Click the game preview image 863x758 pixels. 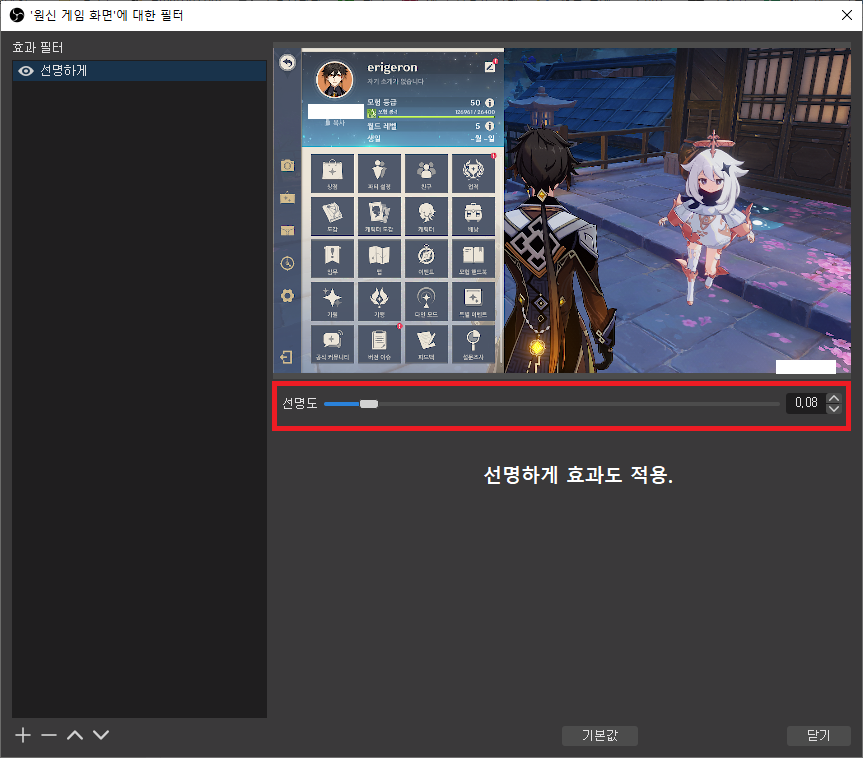(562, 210)
